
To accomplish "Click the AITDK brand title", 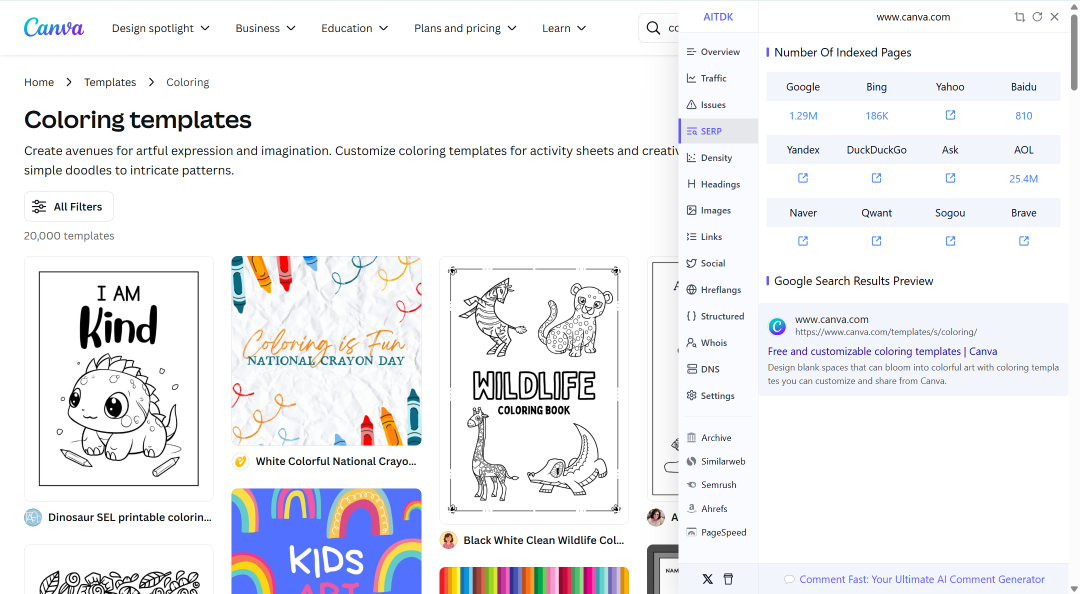I will [718, 17].
